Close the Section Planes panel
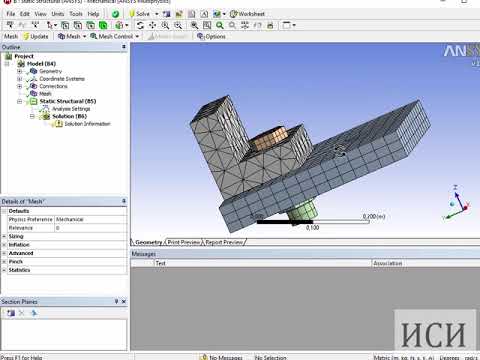 point(124,302)
